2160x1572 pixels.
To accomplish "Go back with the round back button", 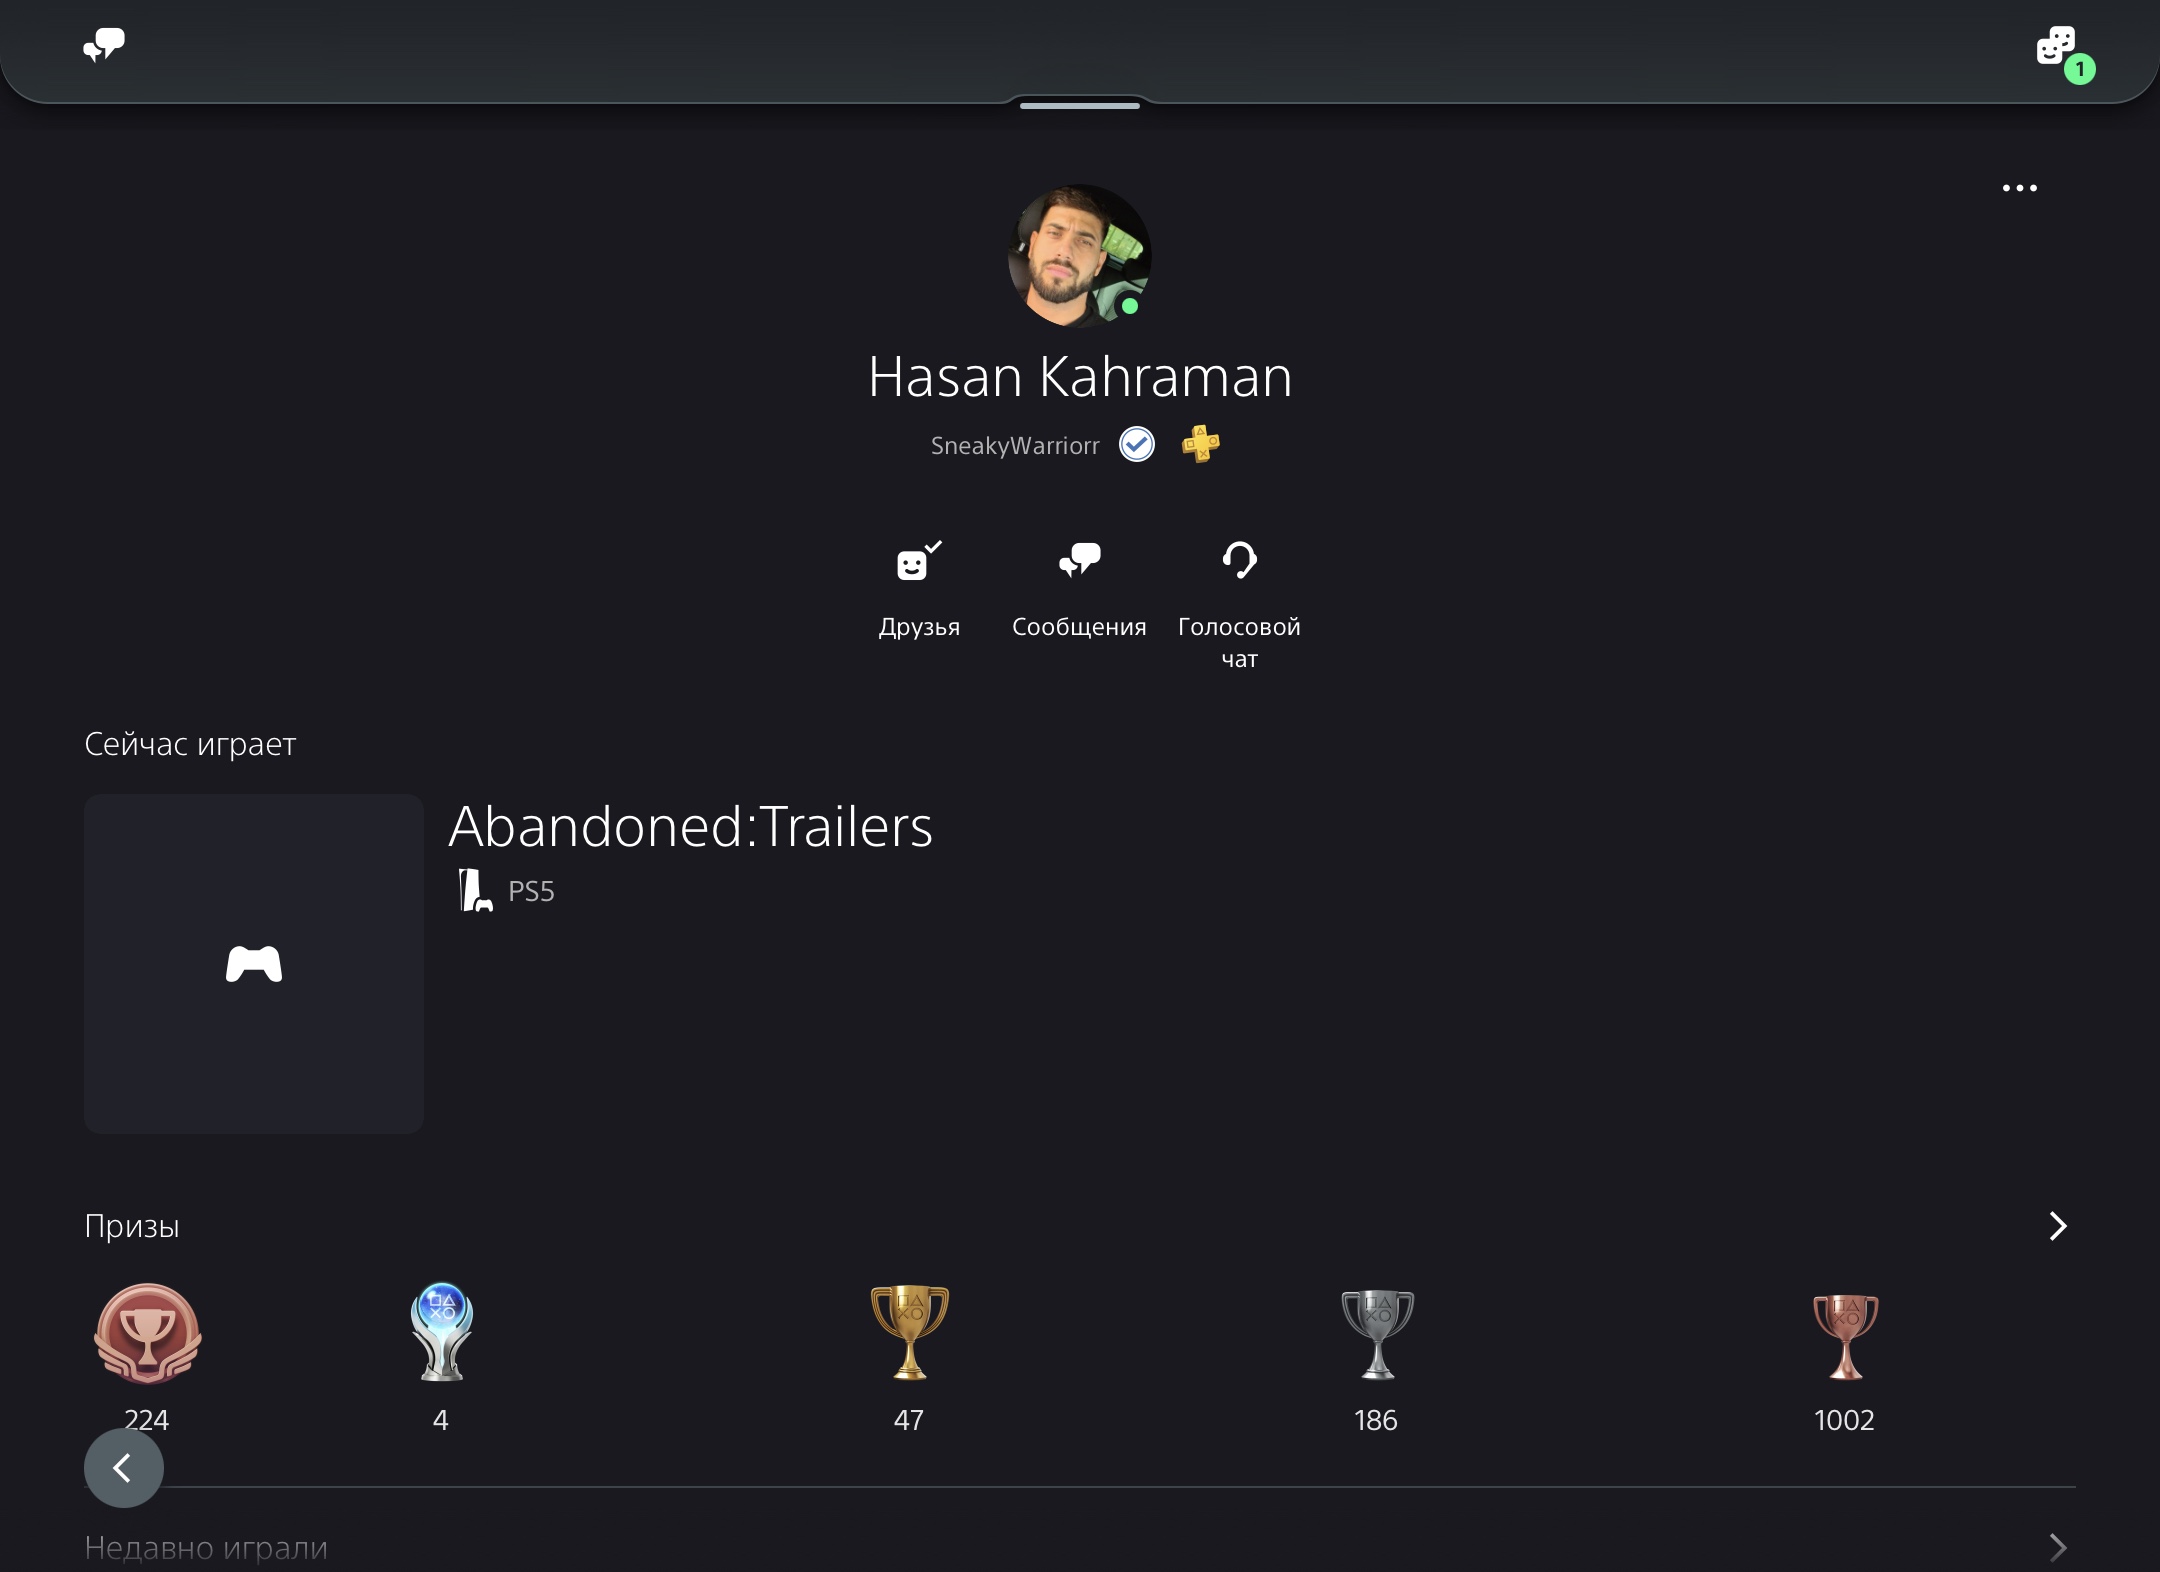I will [x=124, y=1467].
